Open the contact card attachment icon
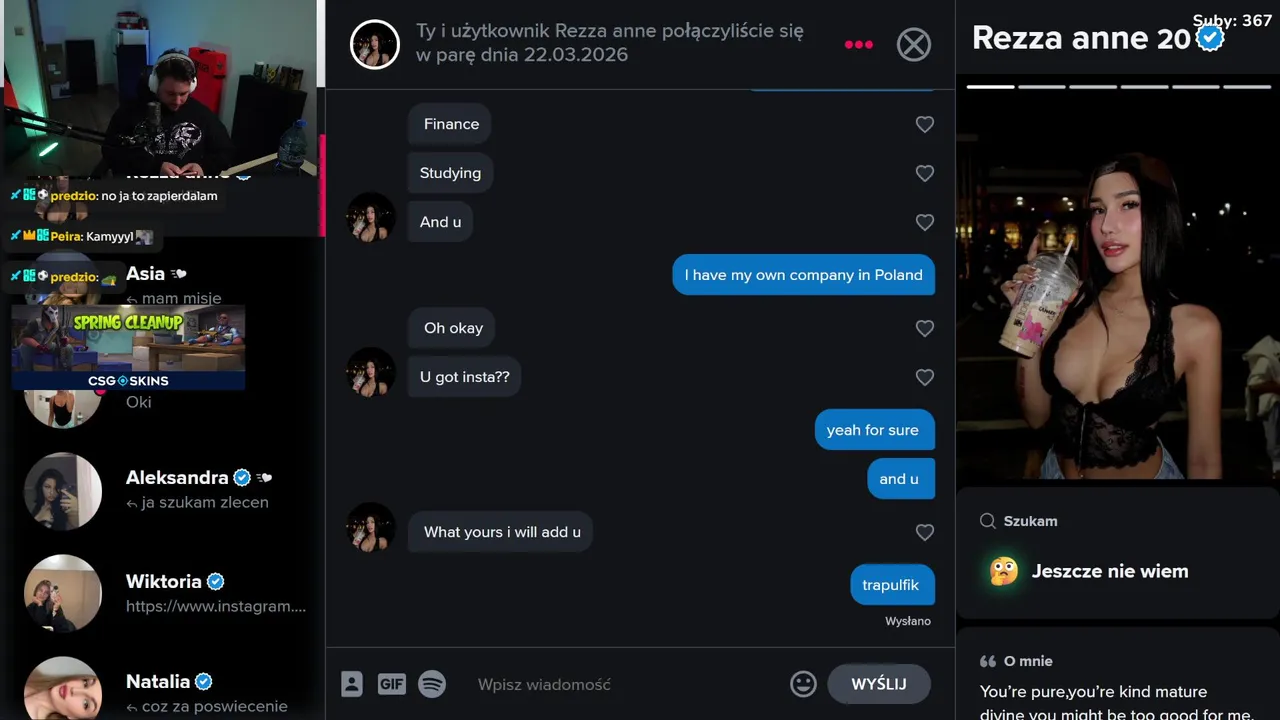Viewport: 1280px width, 720px height. [352, 684]
